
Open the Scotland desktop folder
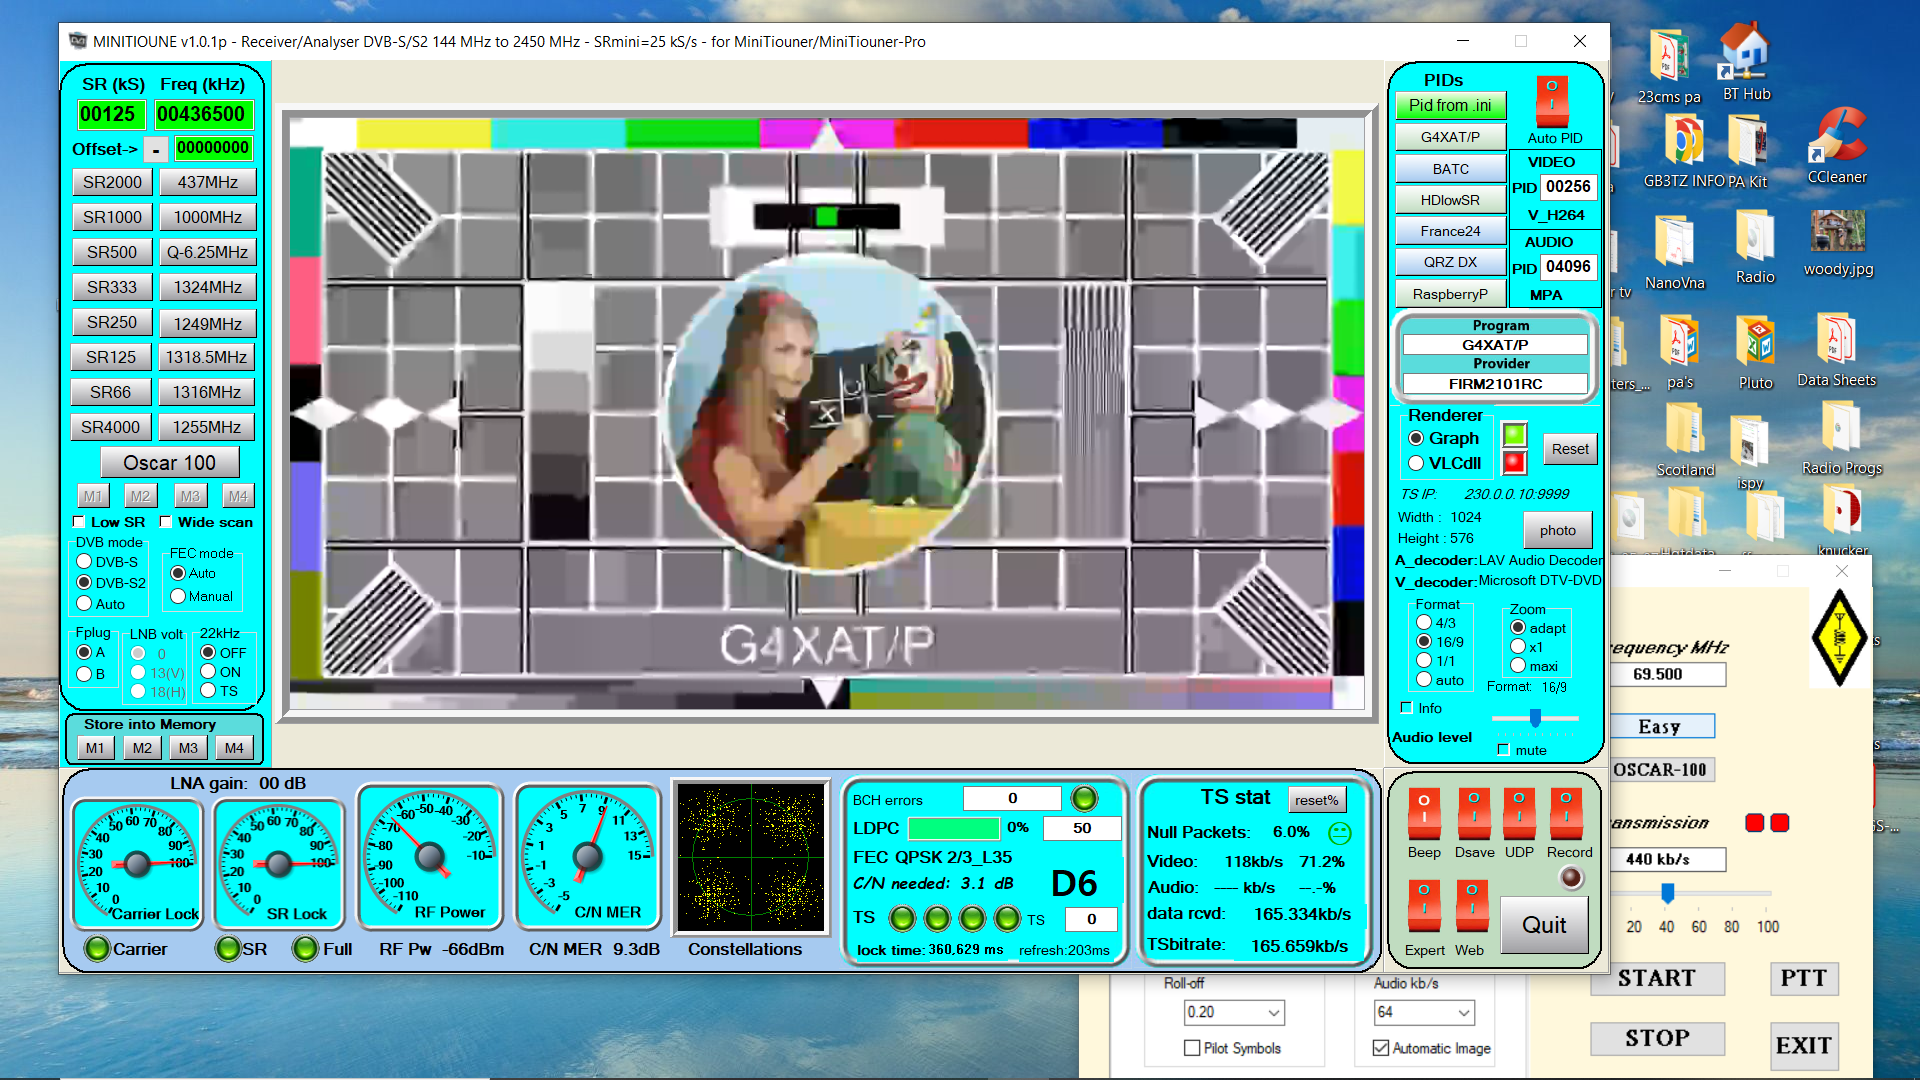click(1685, 440)
